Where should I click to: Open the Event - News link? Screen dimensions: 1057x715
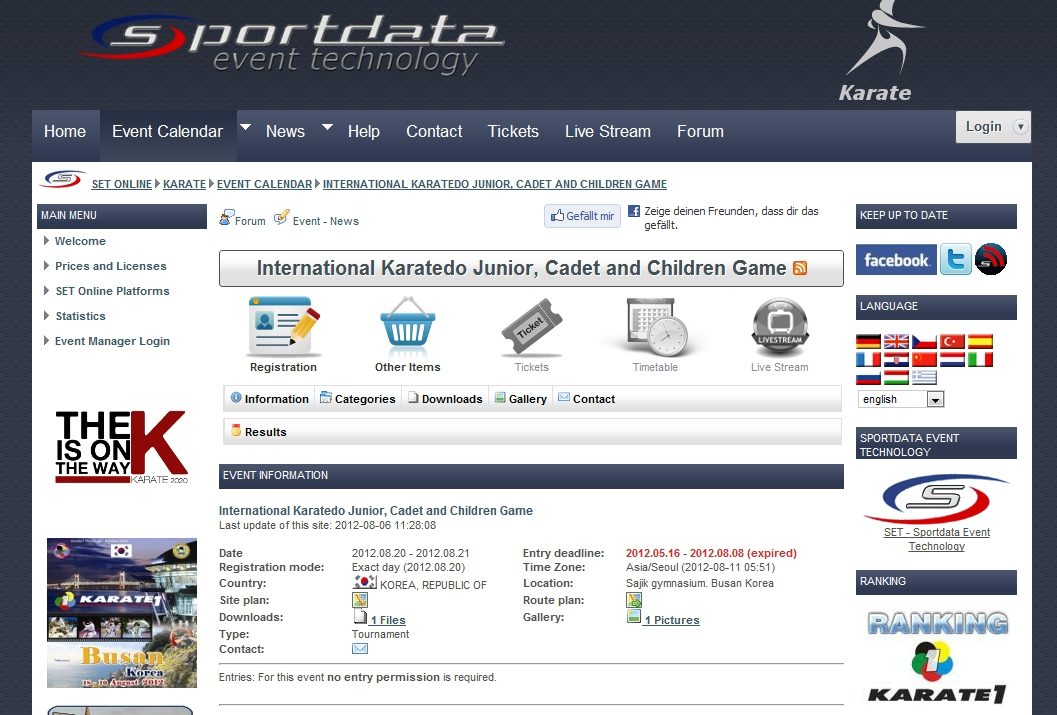[316, 219]
